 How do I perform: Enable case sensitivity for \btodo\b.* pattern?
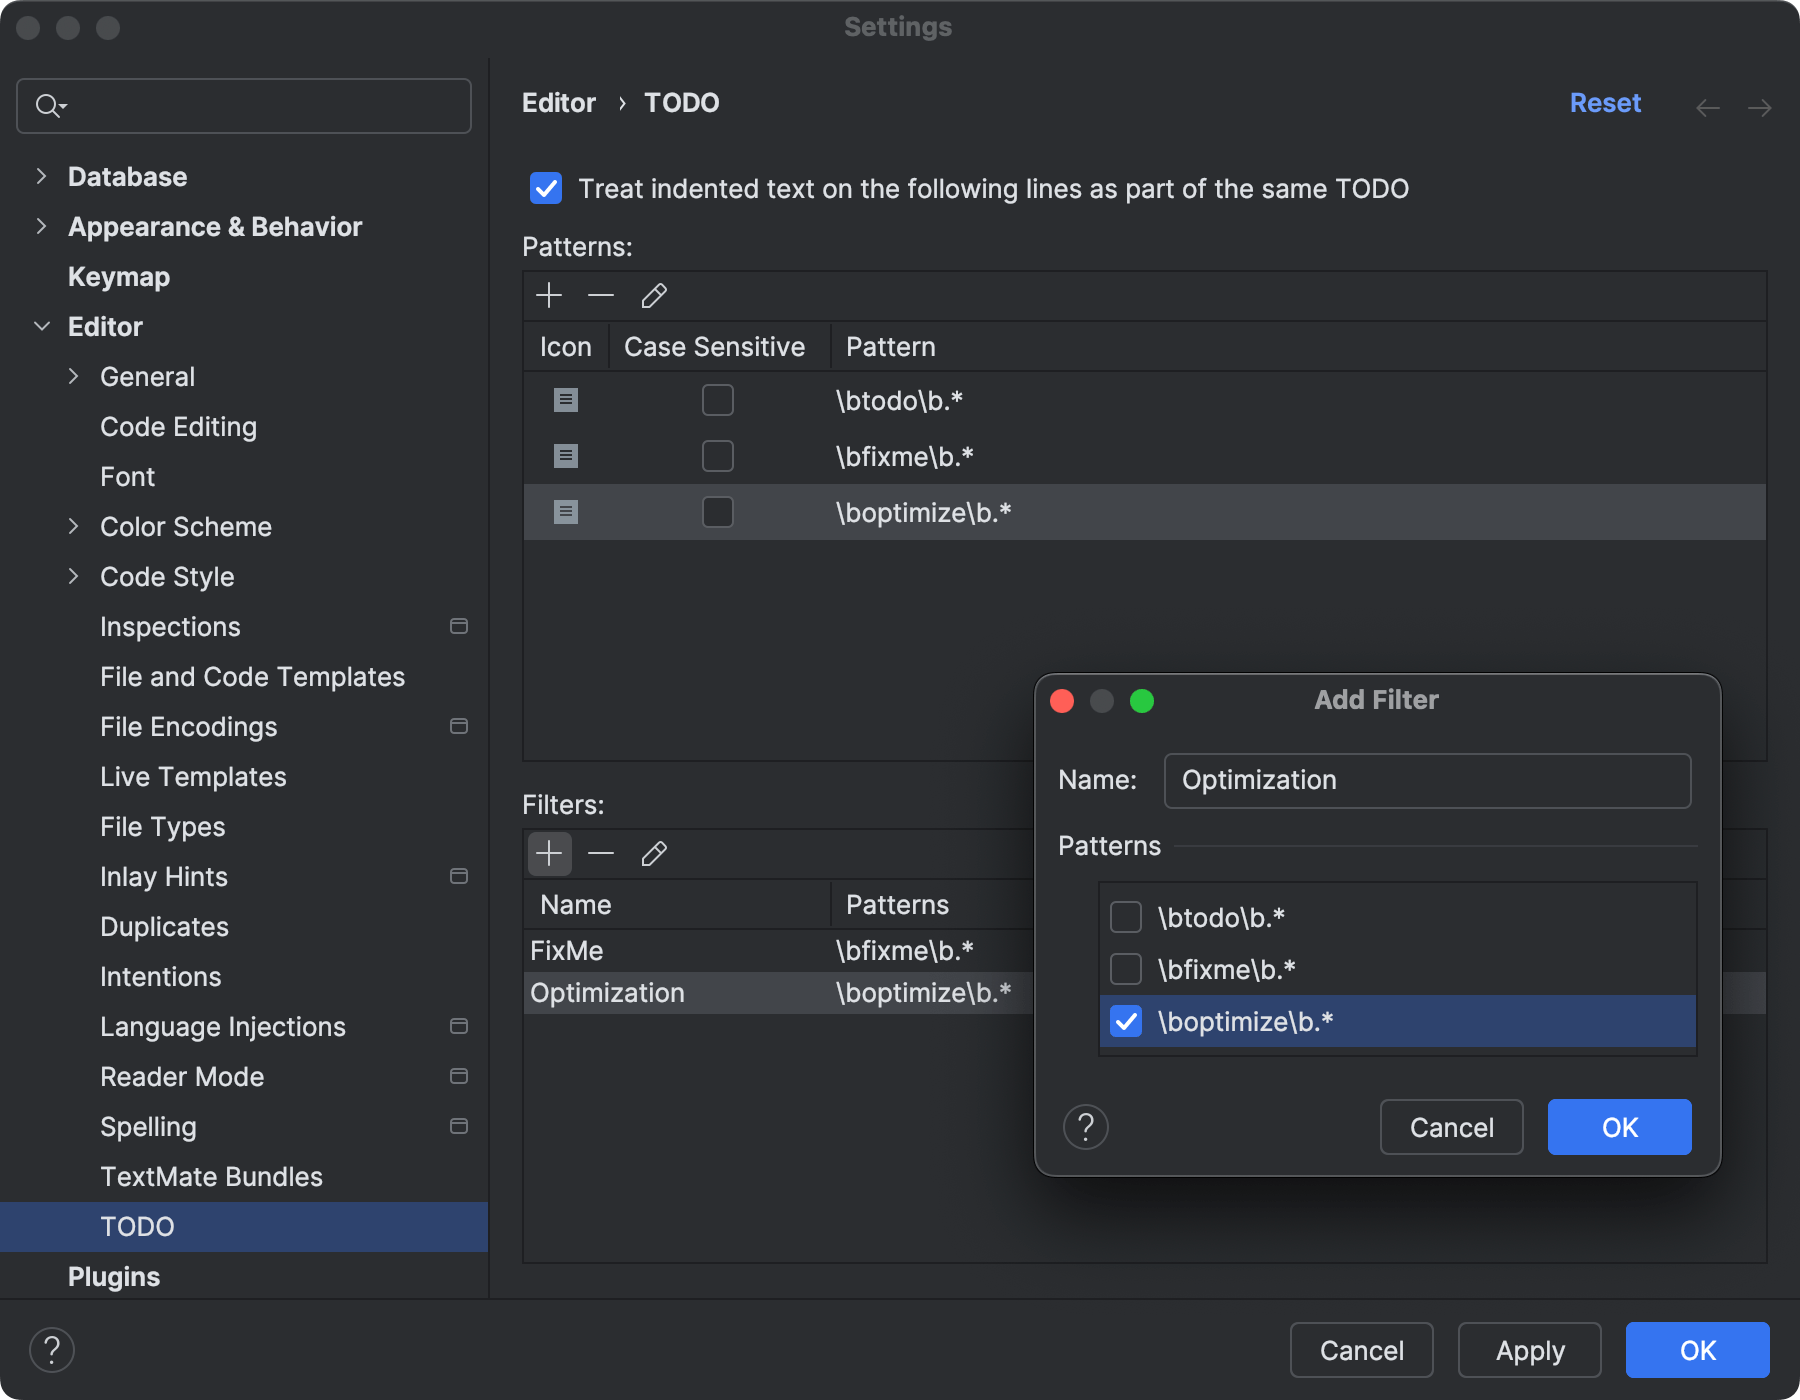click(x=717, y=400)
